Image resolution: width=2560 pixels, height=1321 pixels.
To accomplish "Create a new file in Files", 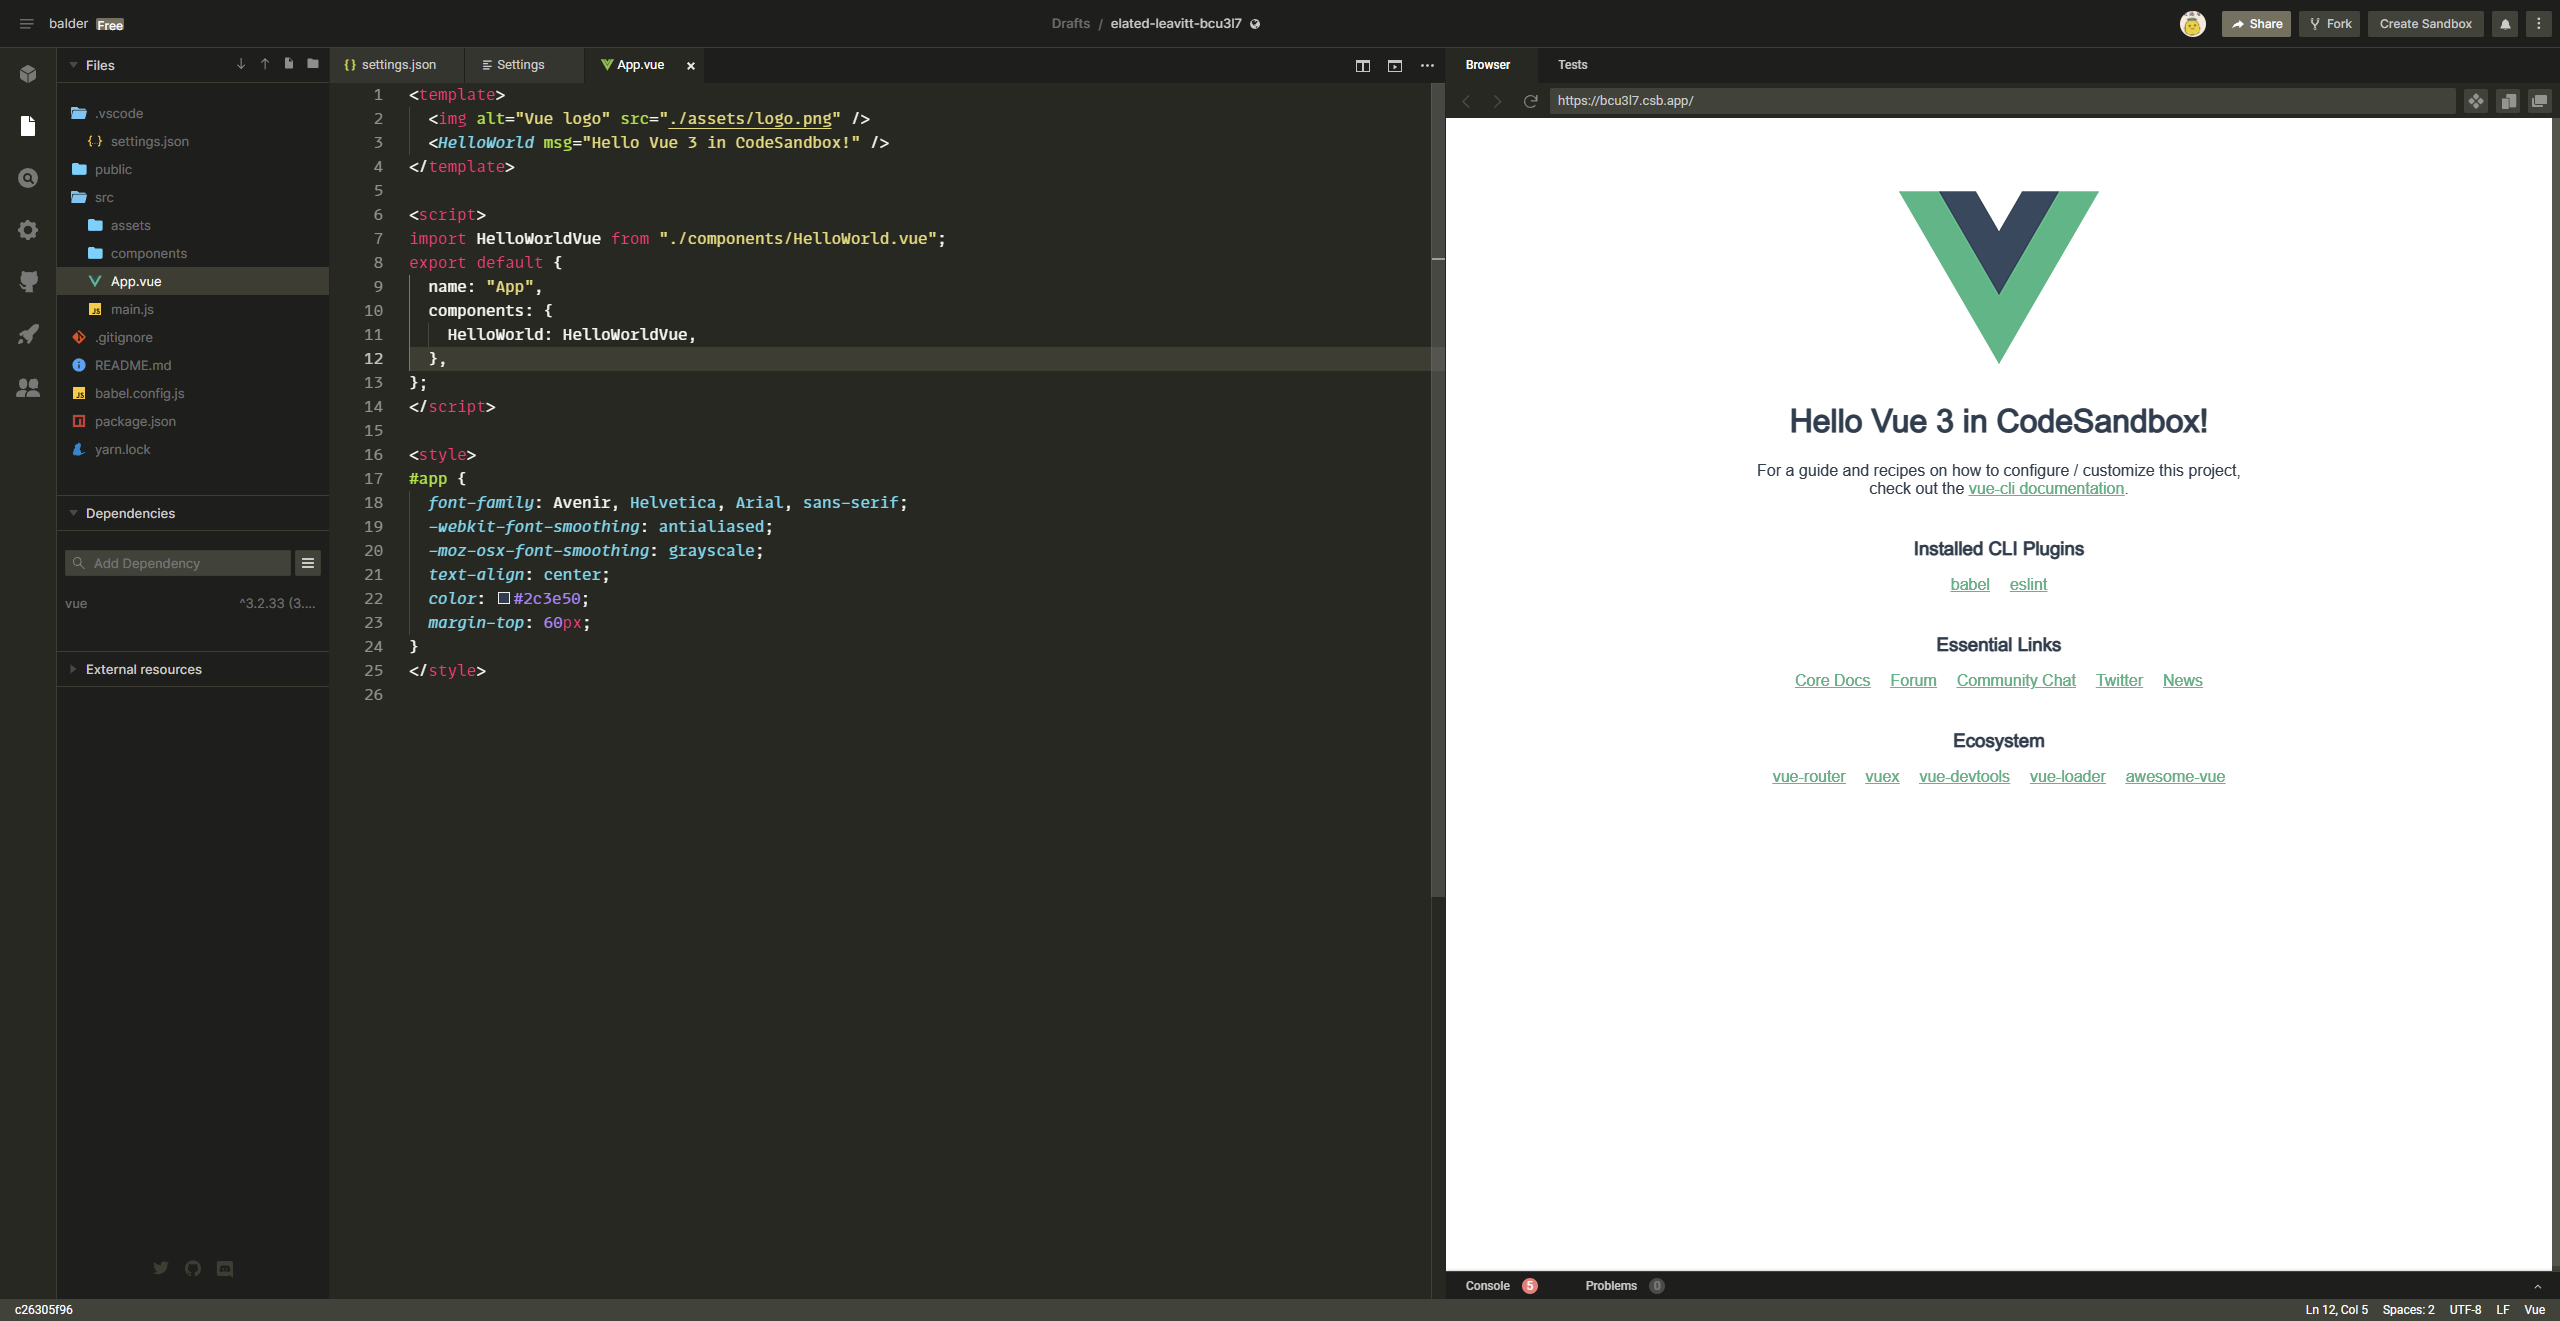I will 289,64.
